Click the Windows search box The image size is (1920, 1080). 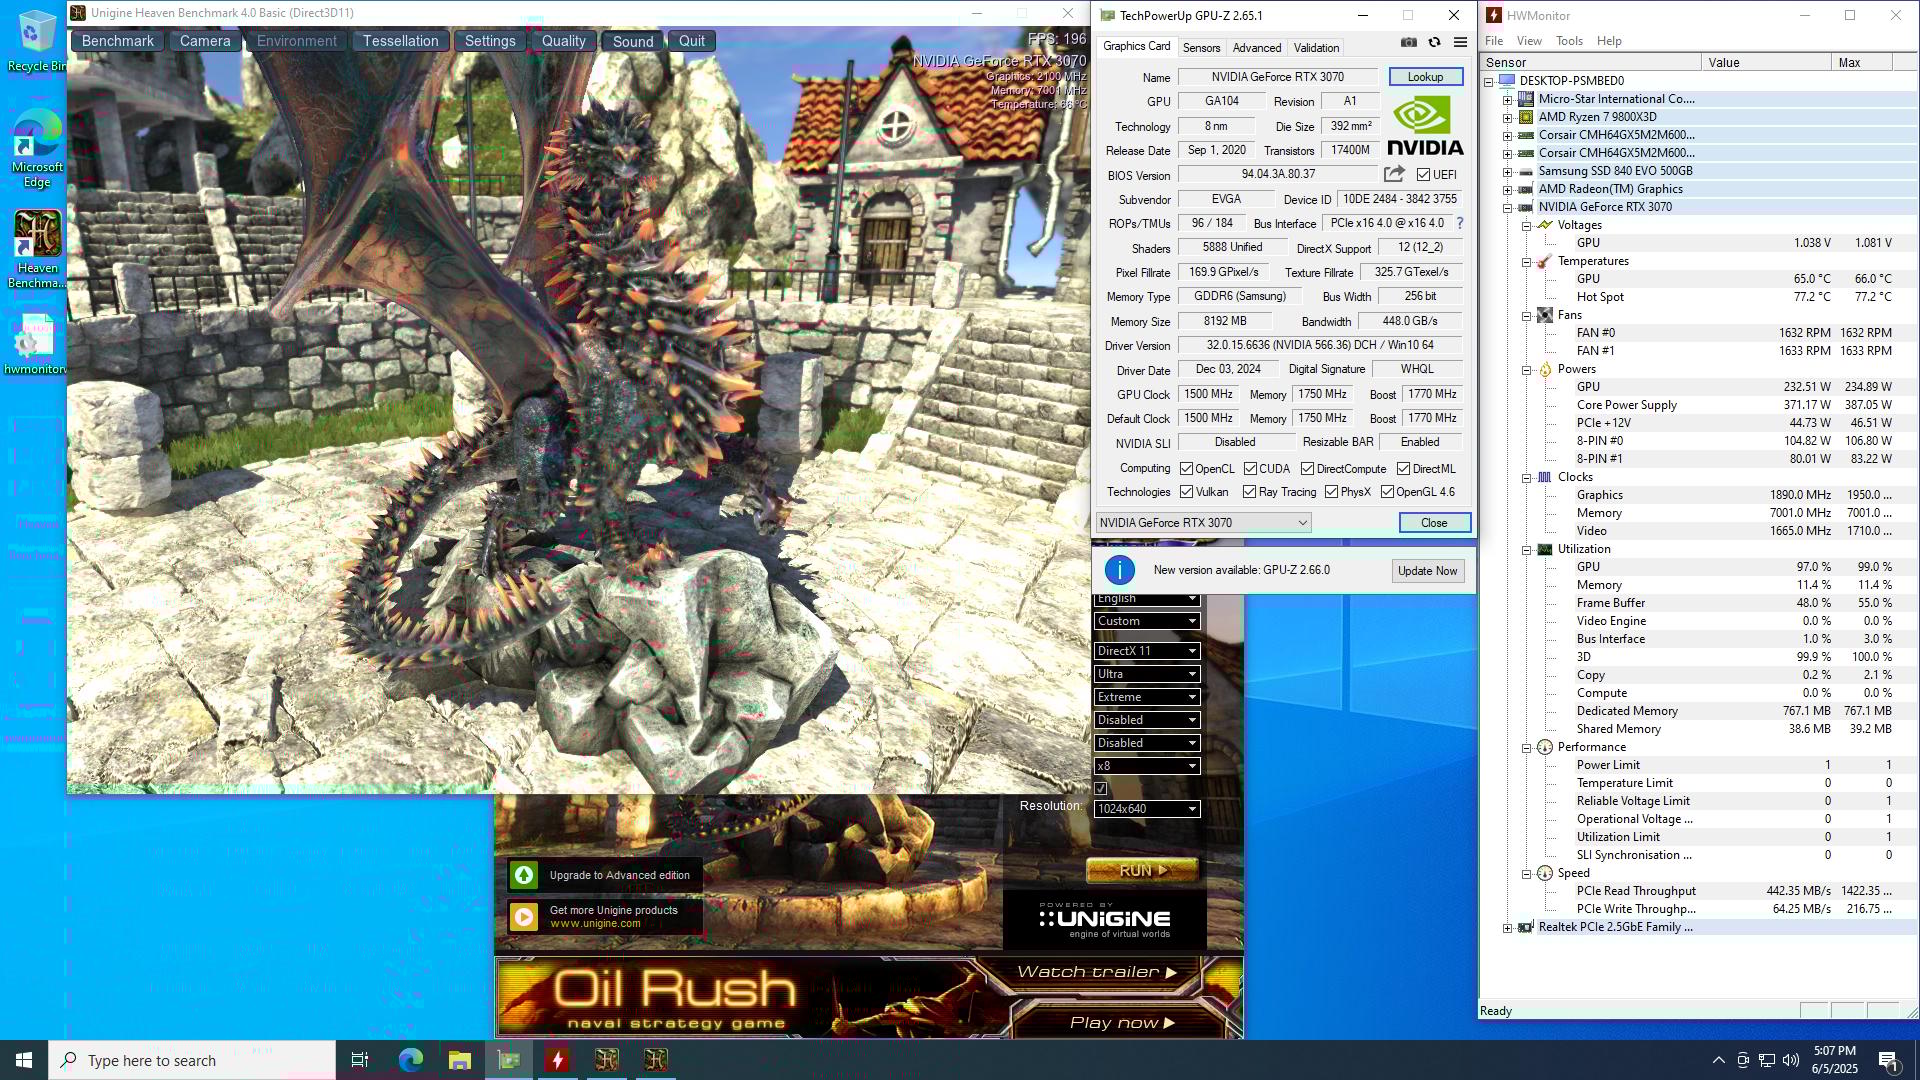192,1060
